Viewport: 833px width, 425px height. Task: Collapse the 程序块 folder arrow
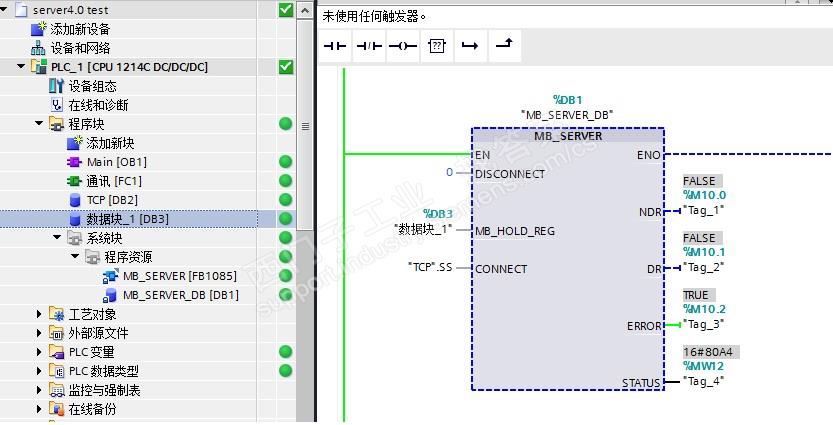click(x=39, y=124)
